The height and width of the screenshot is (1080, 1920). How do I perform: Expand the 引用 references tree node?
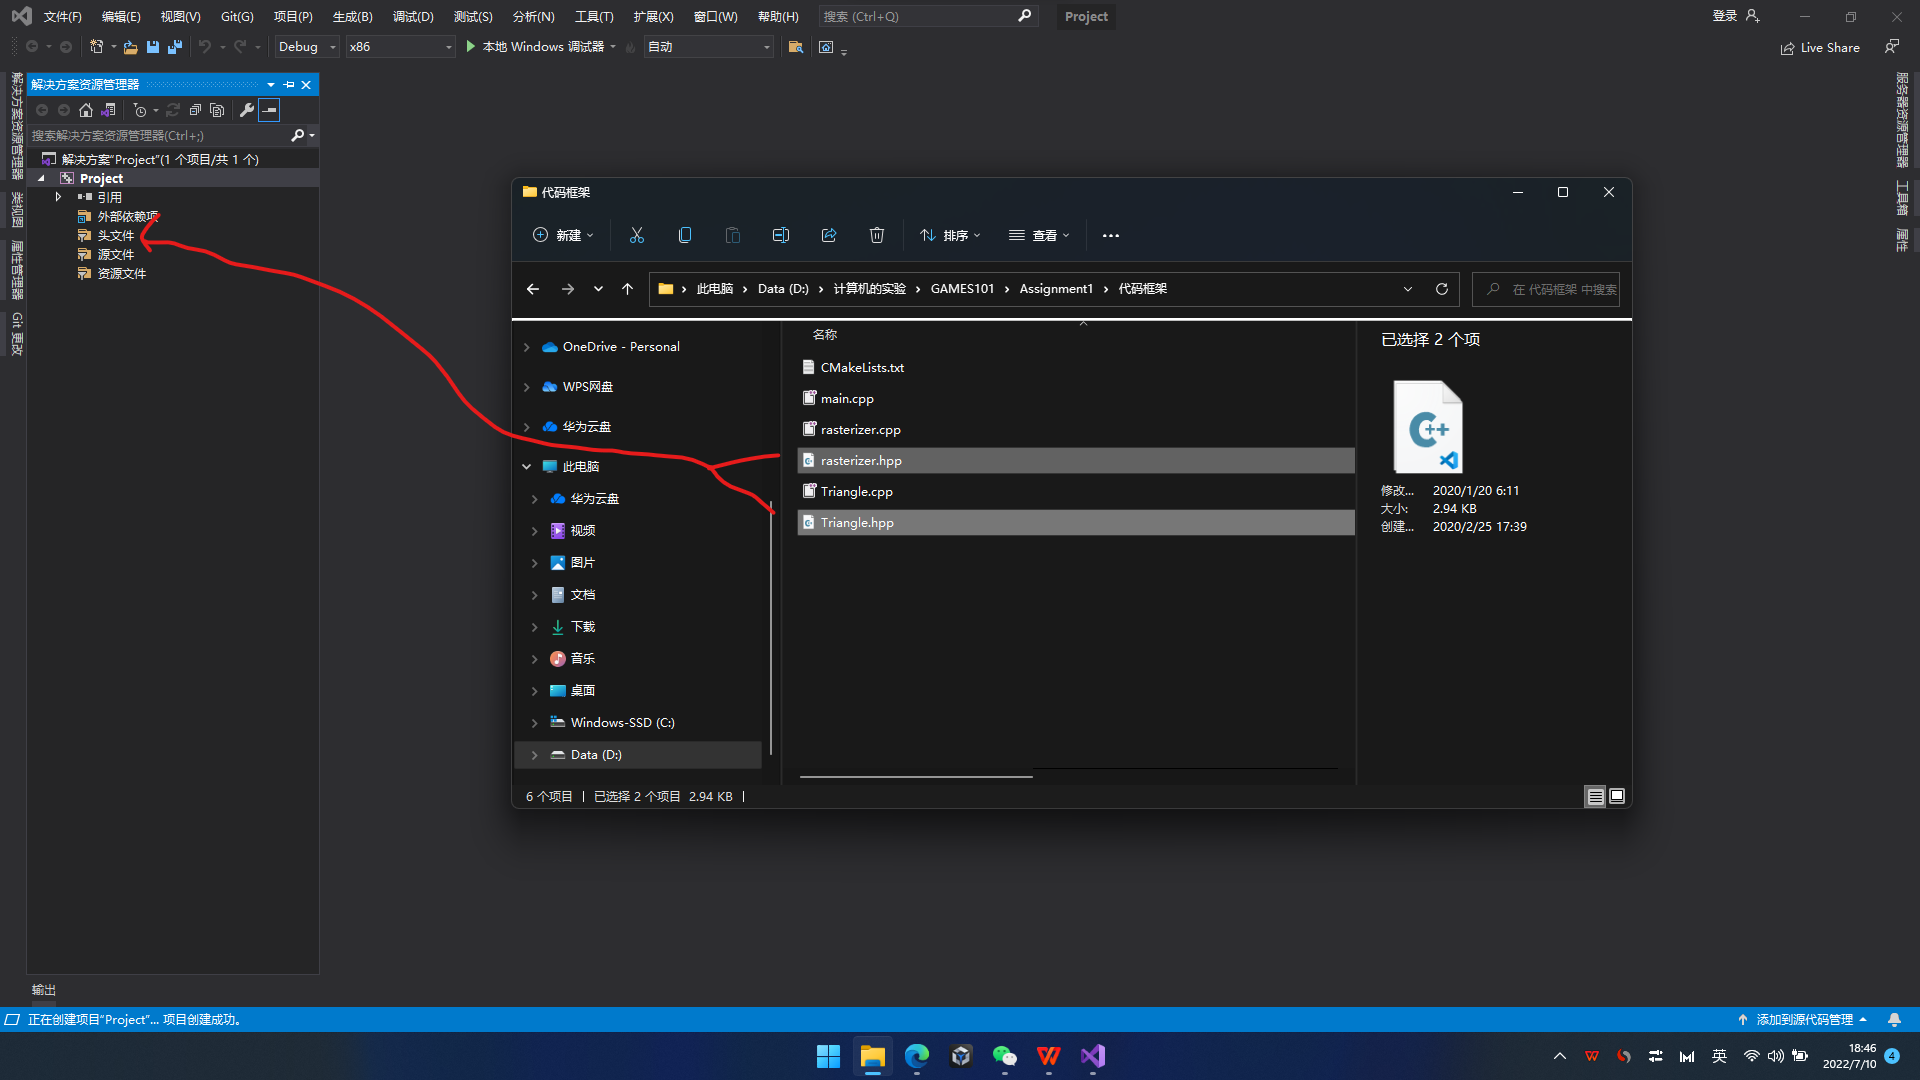pyautogui.click(x=58, y=197)
